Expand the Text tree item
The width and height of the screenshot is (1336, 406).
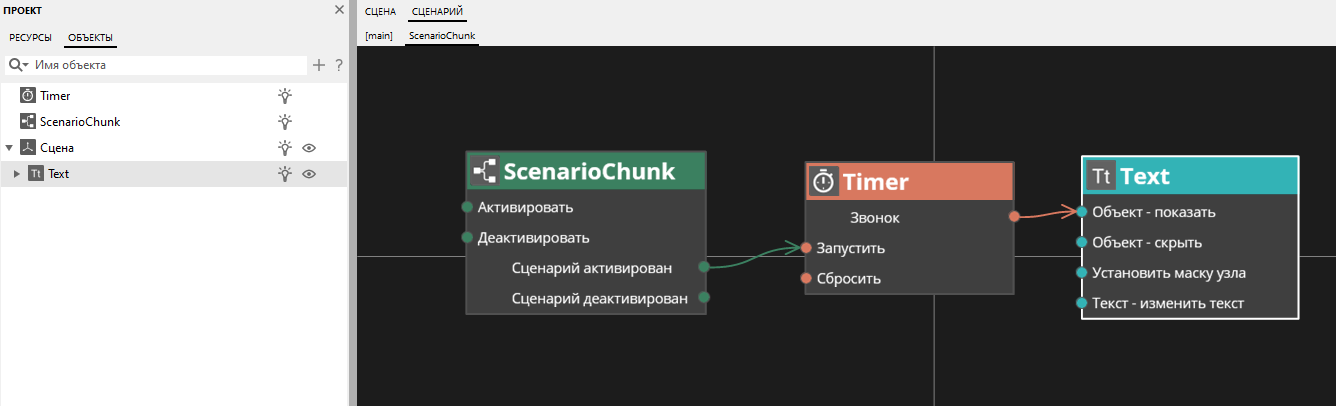(x=16, y=174)
